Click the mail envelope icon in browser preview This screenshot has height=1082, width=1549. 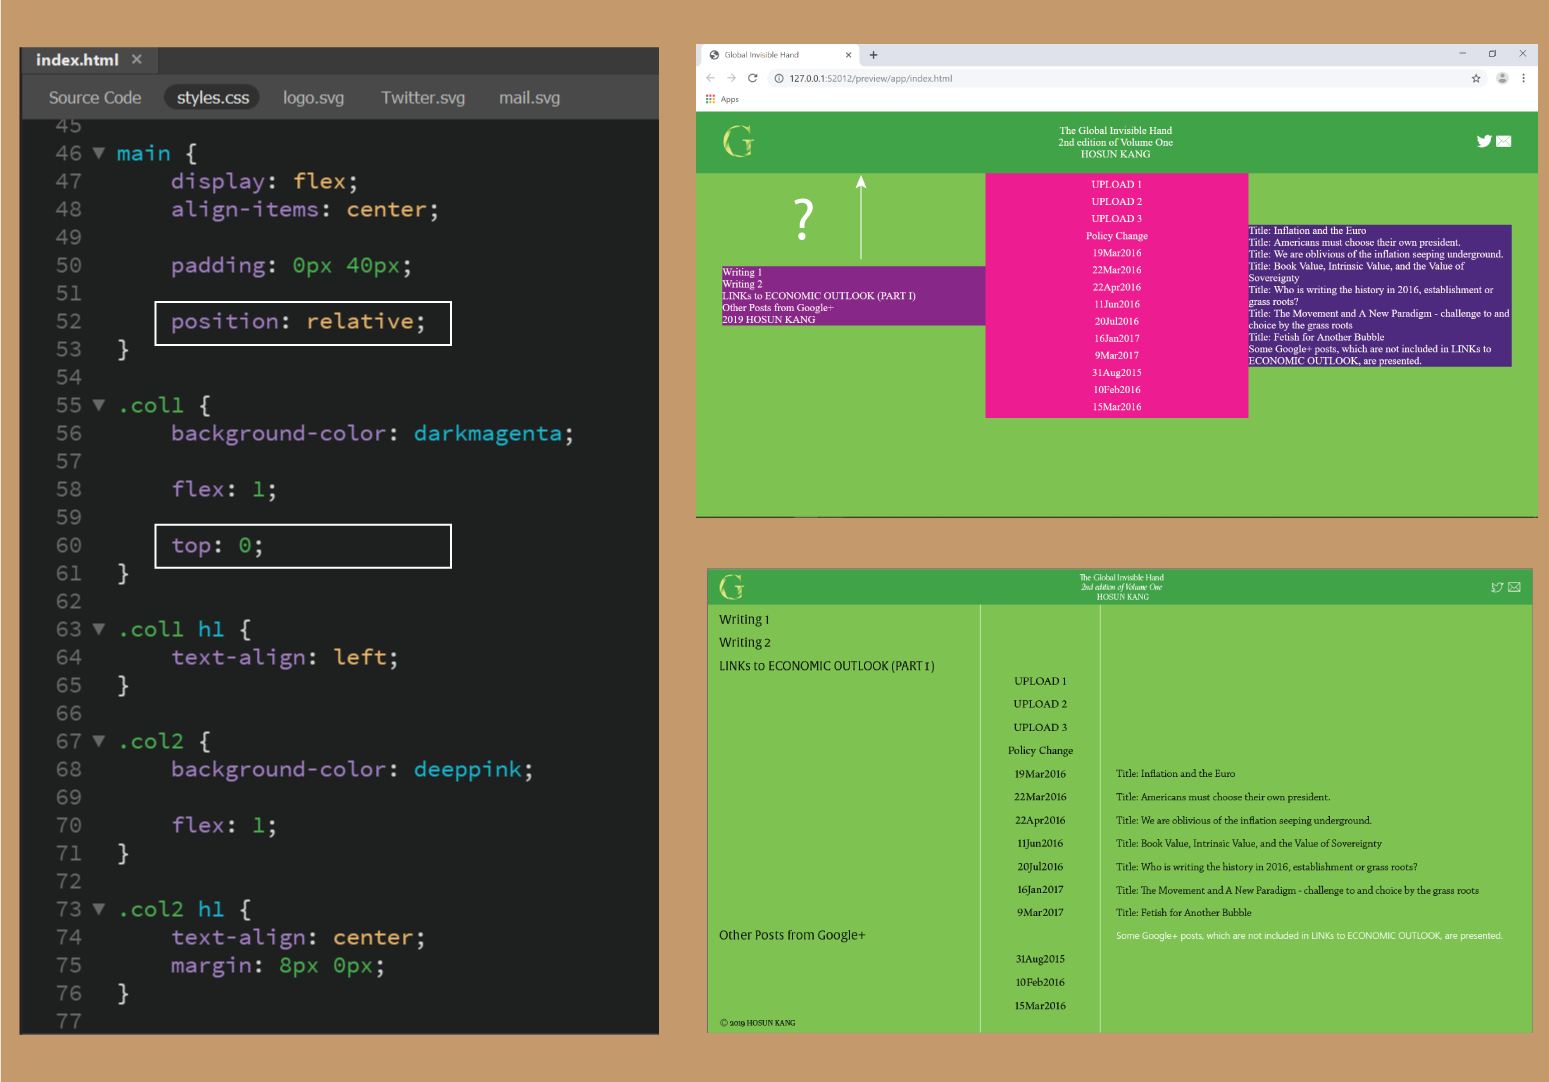pos(1503,141)
